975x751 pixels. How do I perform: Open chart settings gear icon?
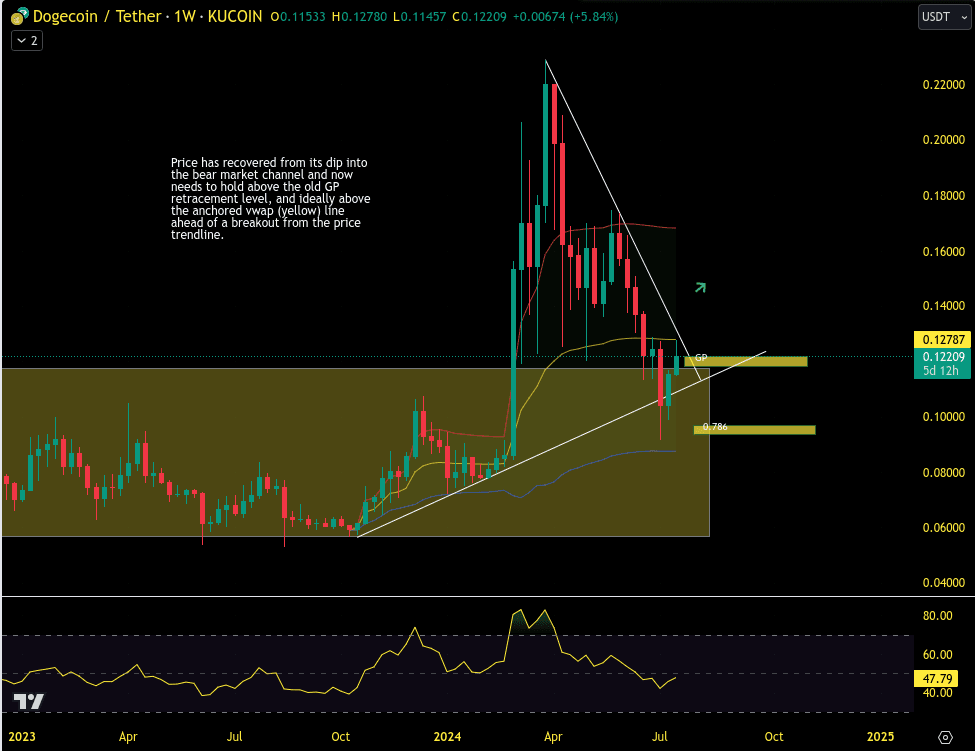click(945, 737)
